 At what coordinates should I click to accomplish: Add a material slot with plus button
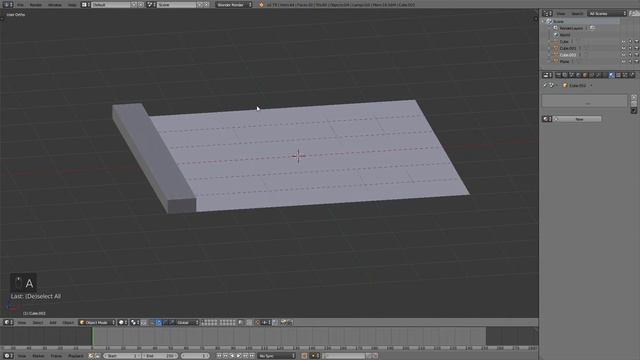coord(634,98)
